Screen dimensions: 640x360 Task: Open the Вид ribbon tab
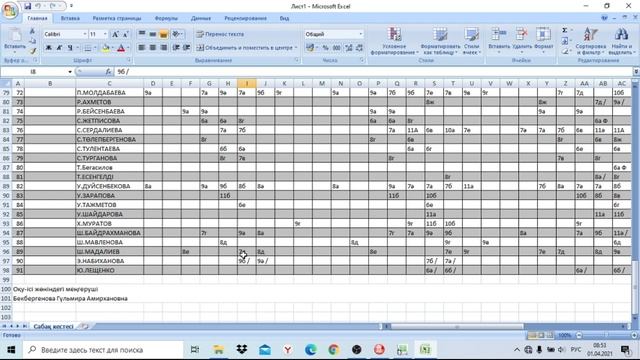[284, 18]
